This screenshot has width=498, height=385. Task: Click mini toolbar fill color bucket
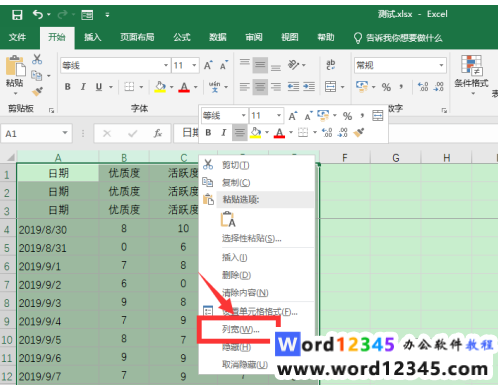point(255,133)
